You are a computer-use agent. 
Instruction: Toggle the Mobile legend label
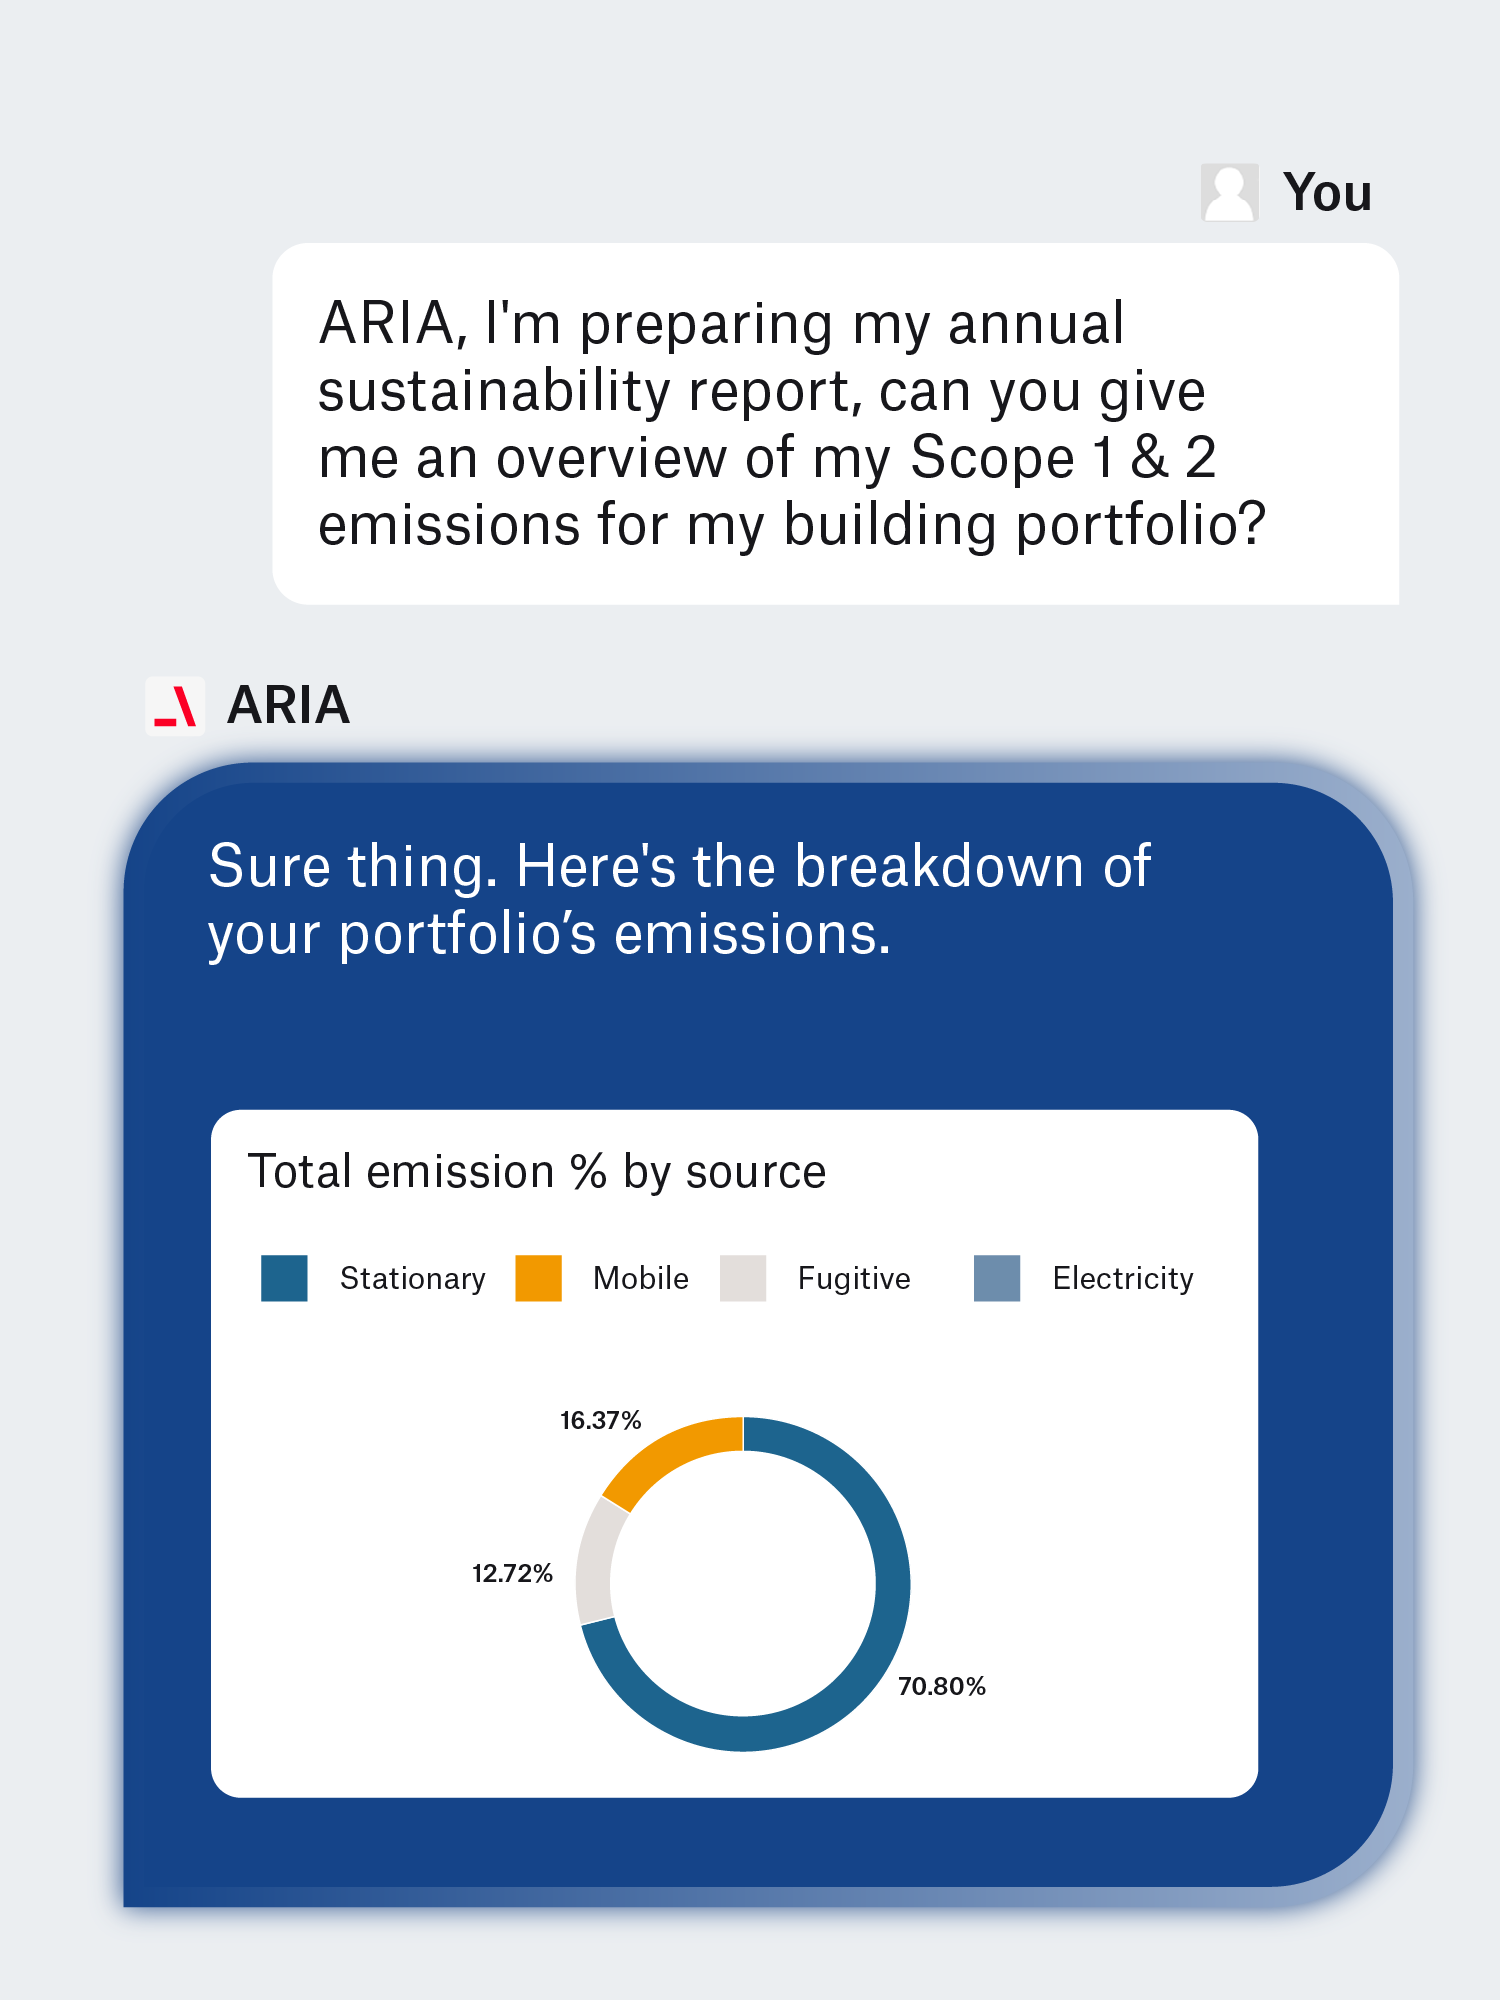640,1278
